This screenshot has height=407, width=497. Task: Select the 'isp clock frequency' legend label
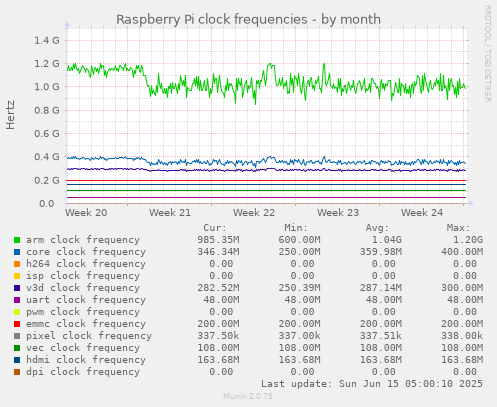(83, 276)
